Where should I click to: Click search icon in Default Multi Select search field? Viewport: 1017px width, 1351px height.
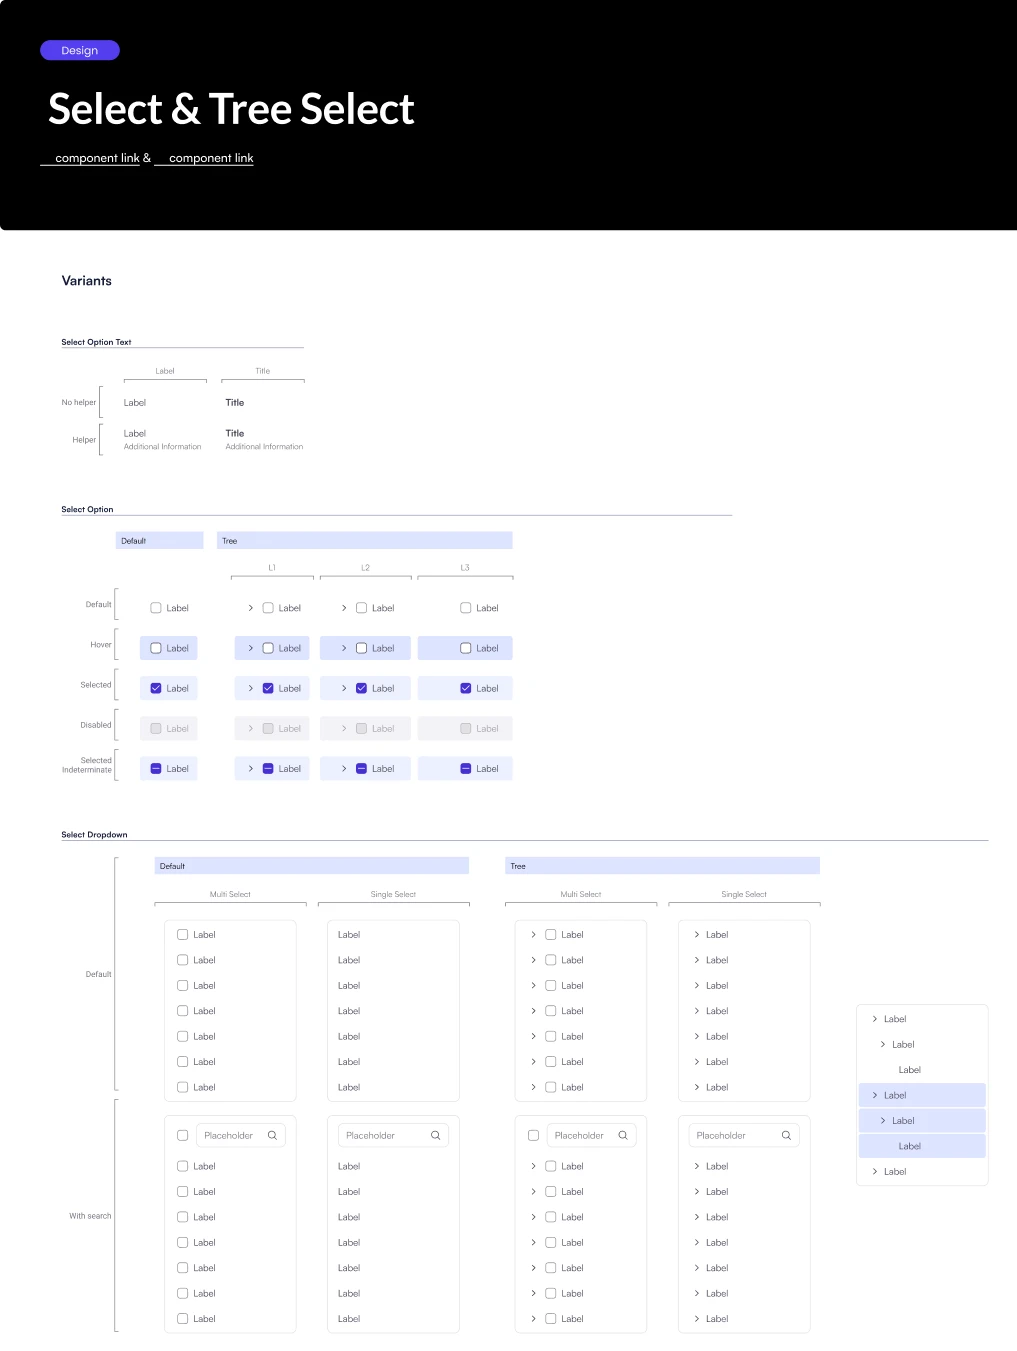(272, 1135)
